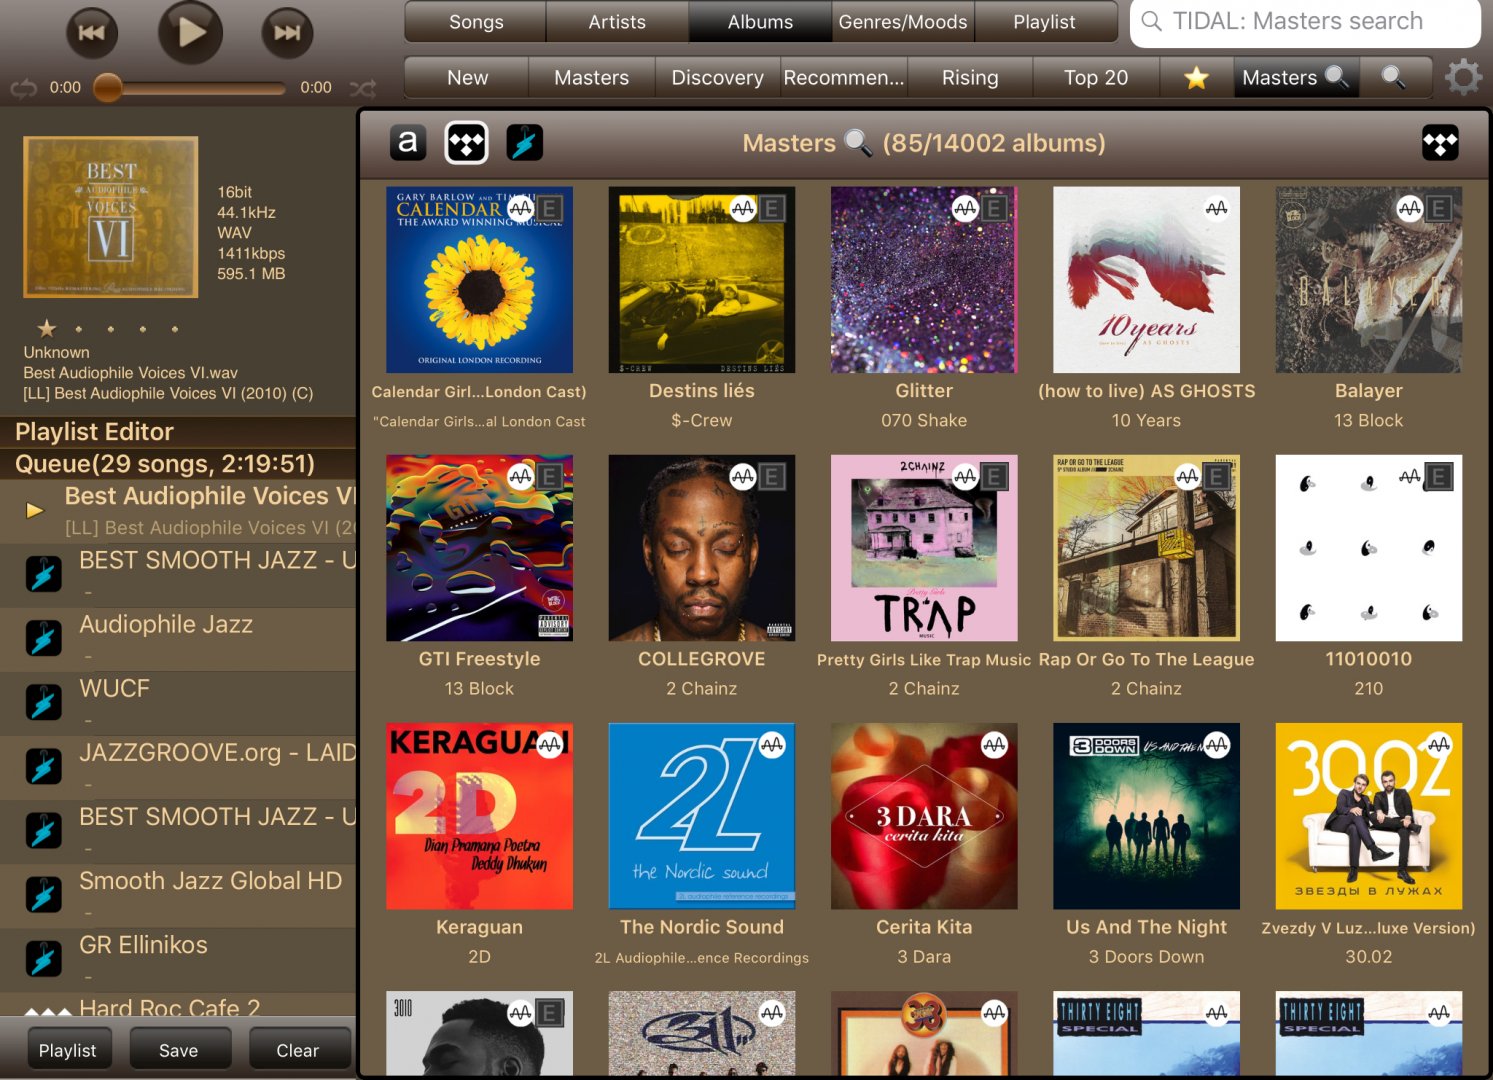Viewport: 1493px width, 1080px height.
Task: Click artist name 2 Chainz under COLLEGROVE
Action: [702, 689]
